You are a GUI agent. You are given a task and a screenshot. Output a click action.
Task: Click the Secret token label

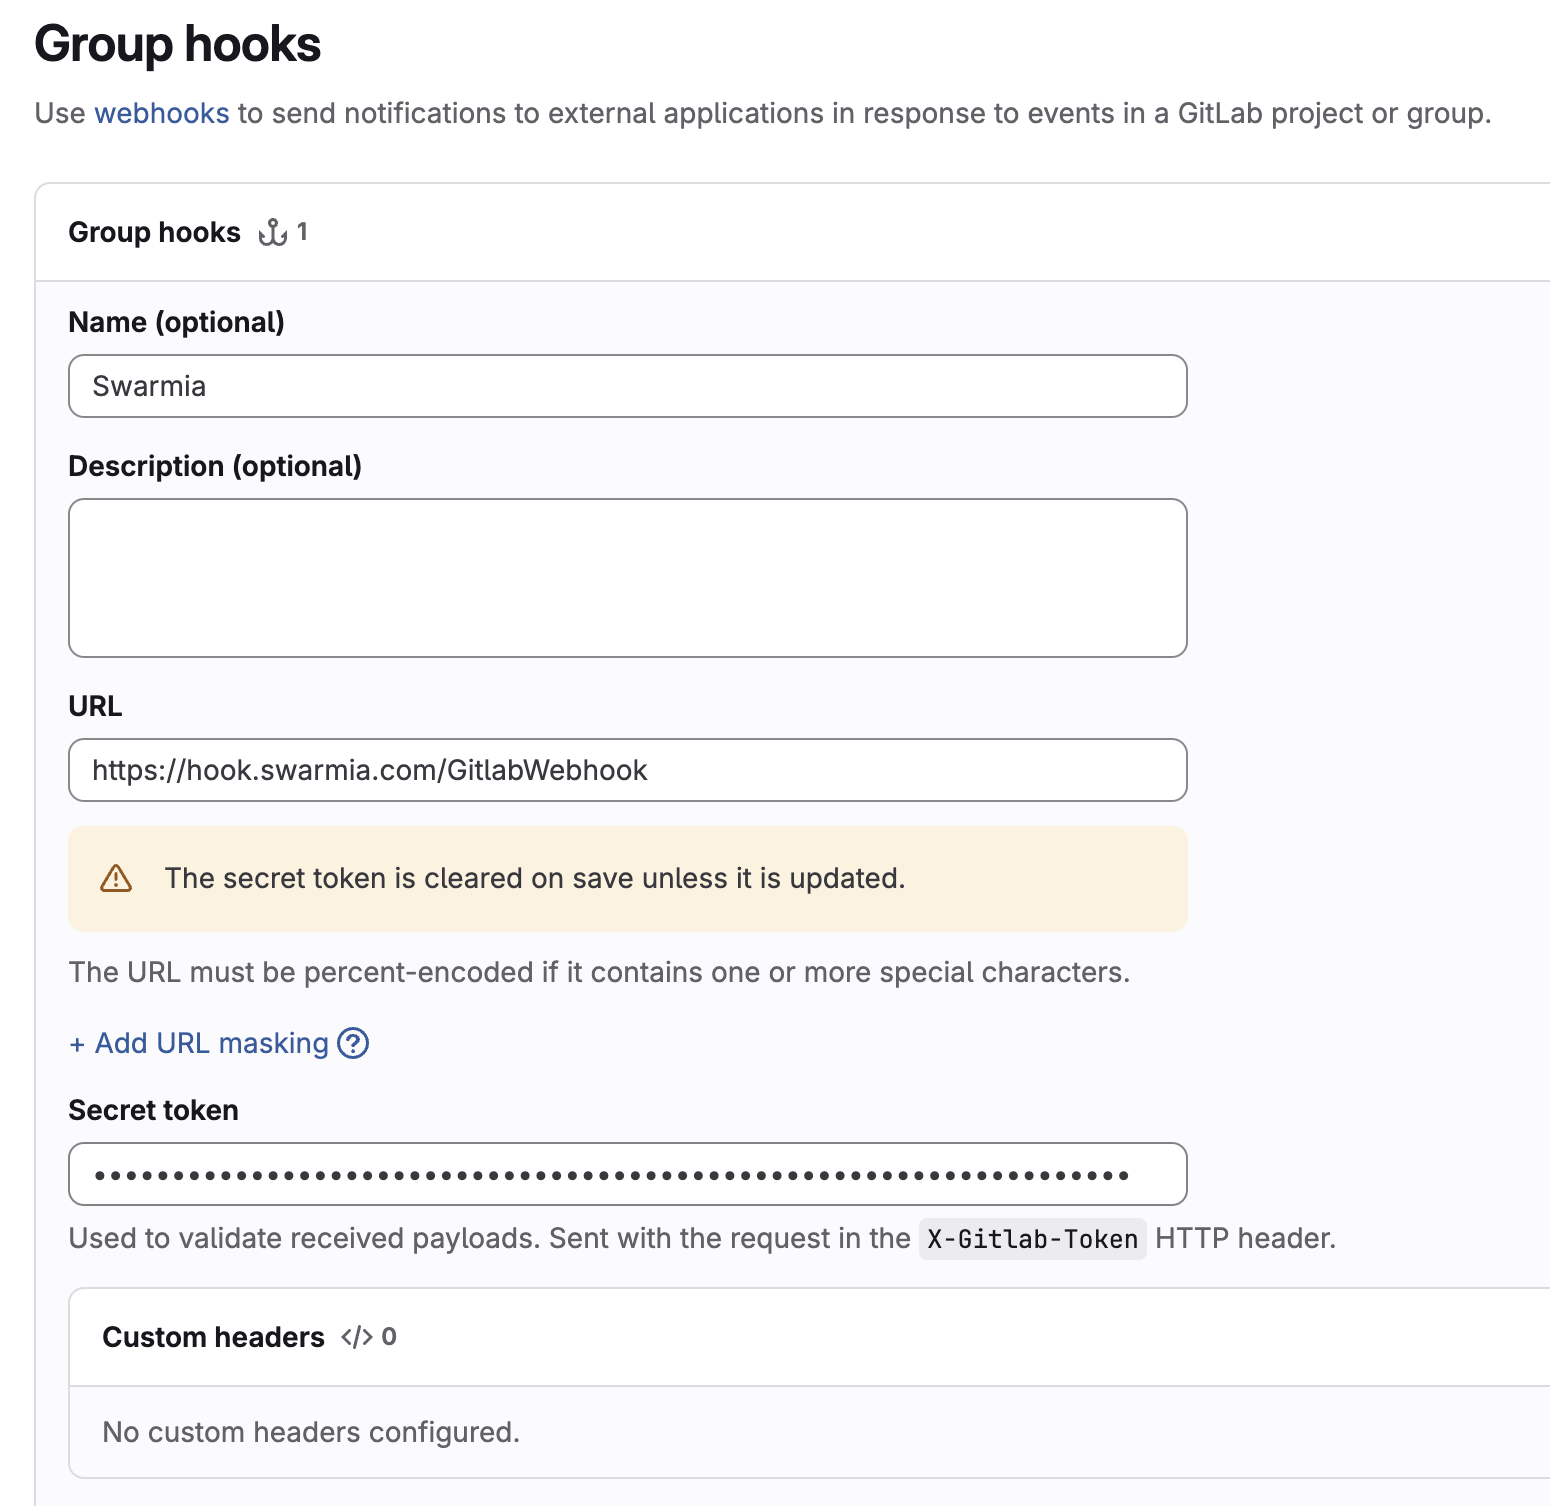pyautogui.click(x=153, y=1110)
